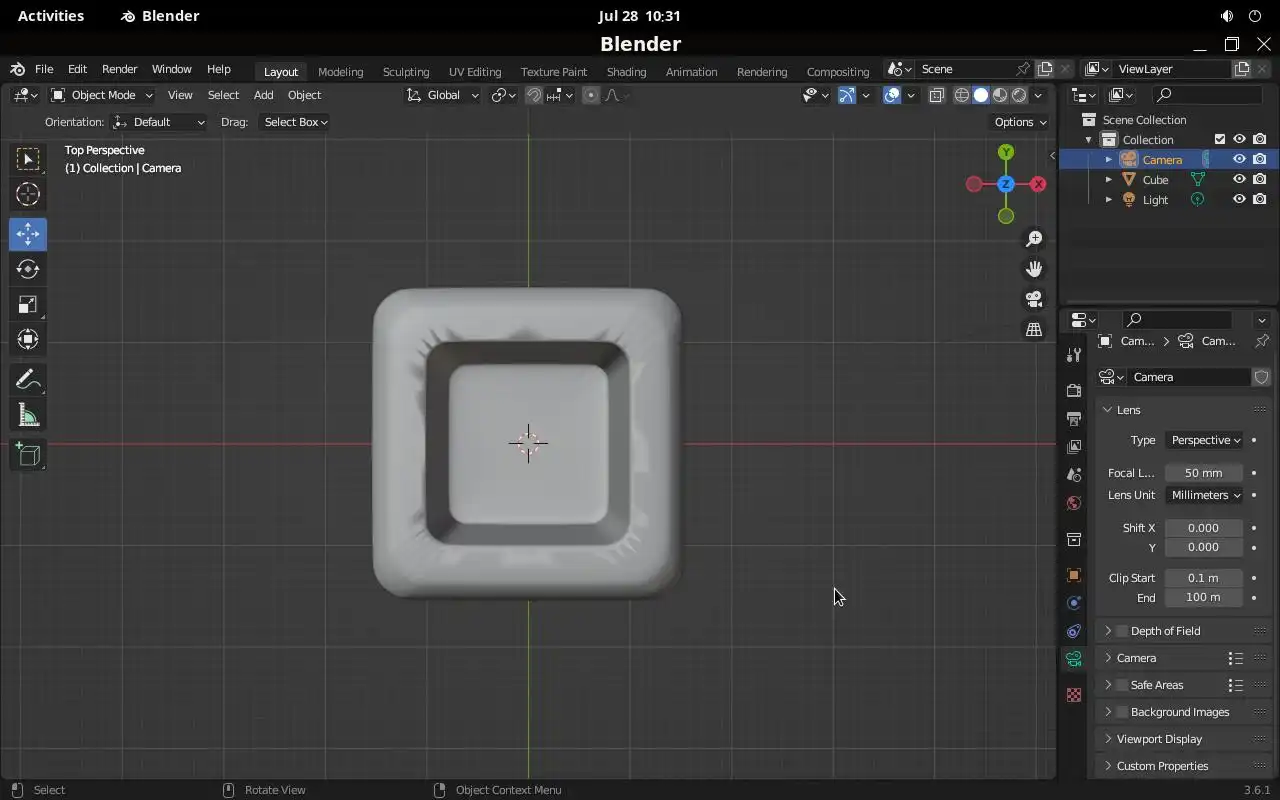Open the Object Constraints properties tab
This screenshot has height=800, width=1280.
[x=1074, y=631]
